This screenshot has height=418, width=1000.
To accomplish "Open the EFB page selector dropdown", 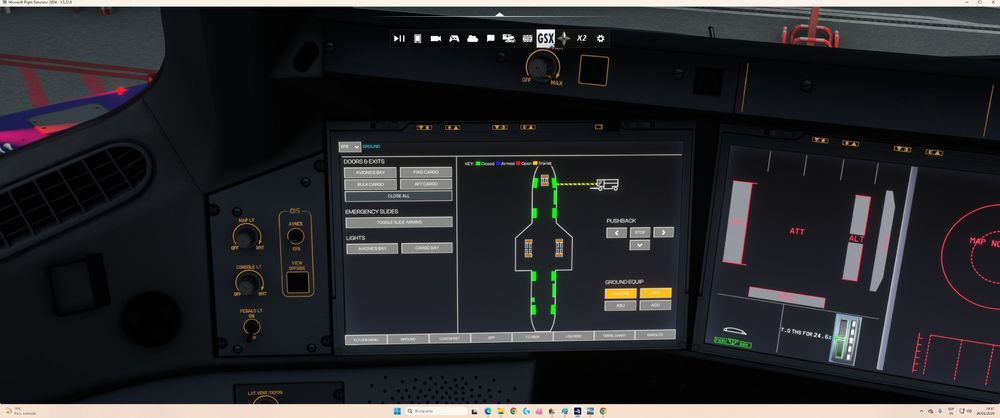I will click(349, 146).
